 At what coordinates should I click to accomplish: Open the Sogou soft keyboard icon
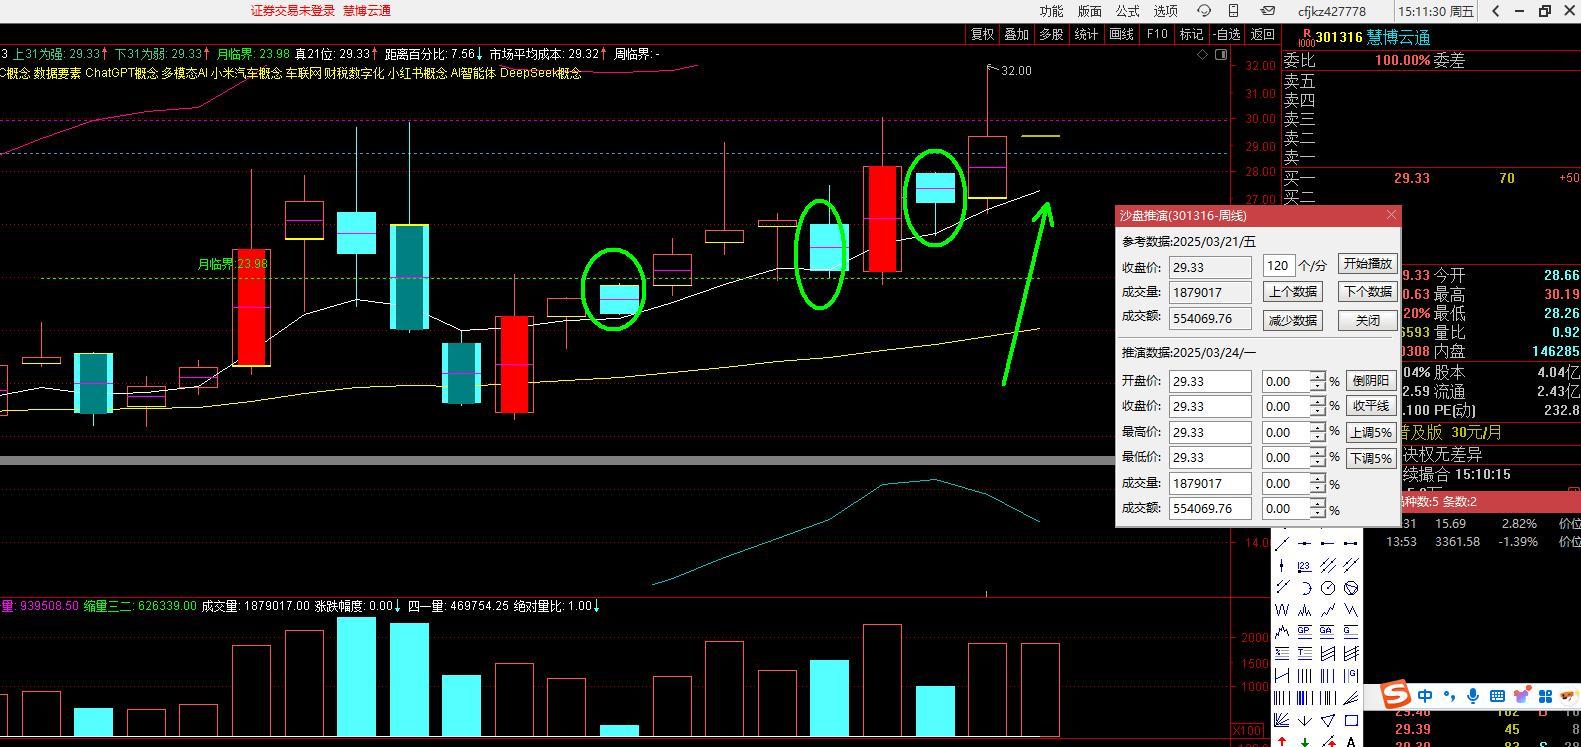[1497, 696]
